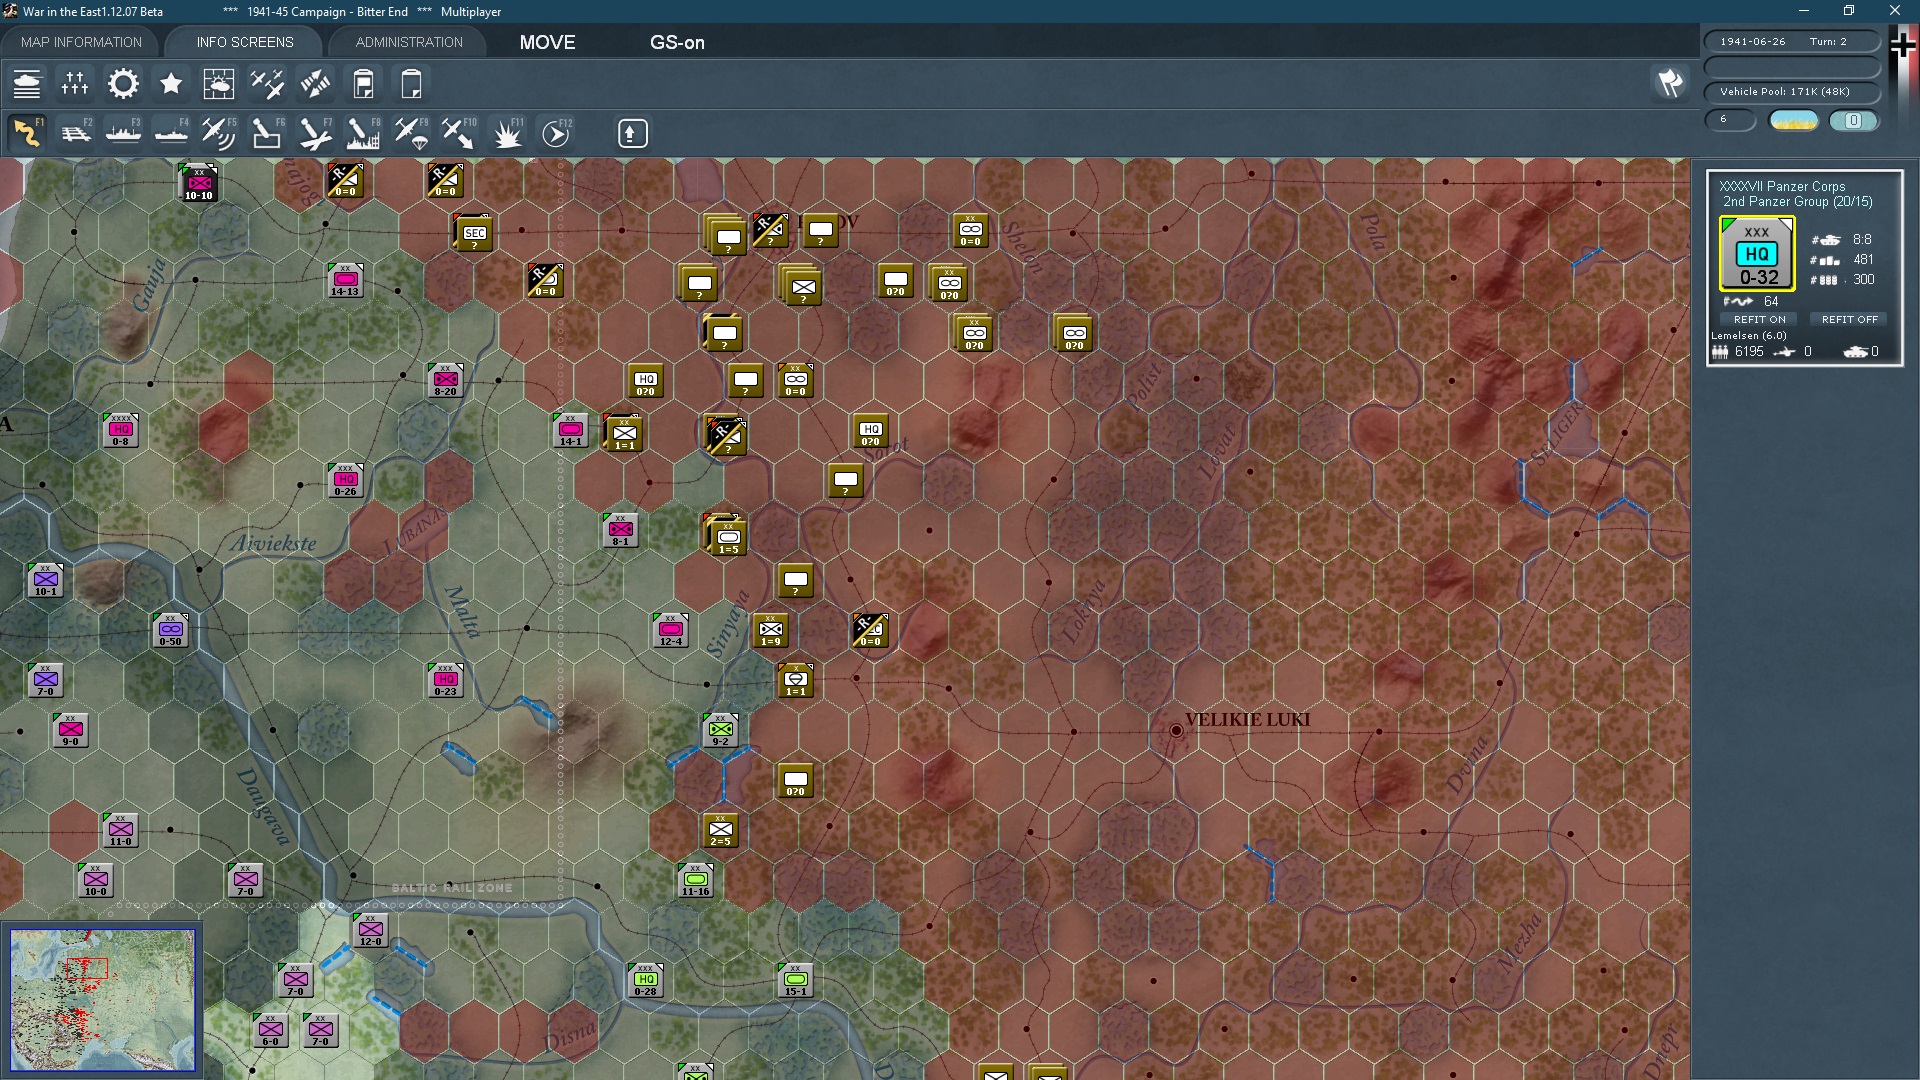
Task: Click the XXXXVII Panzer Corps unit name link
Action: [x=1782, y=186]
